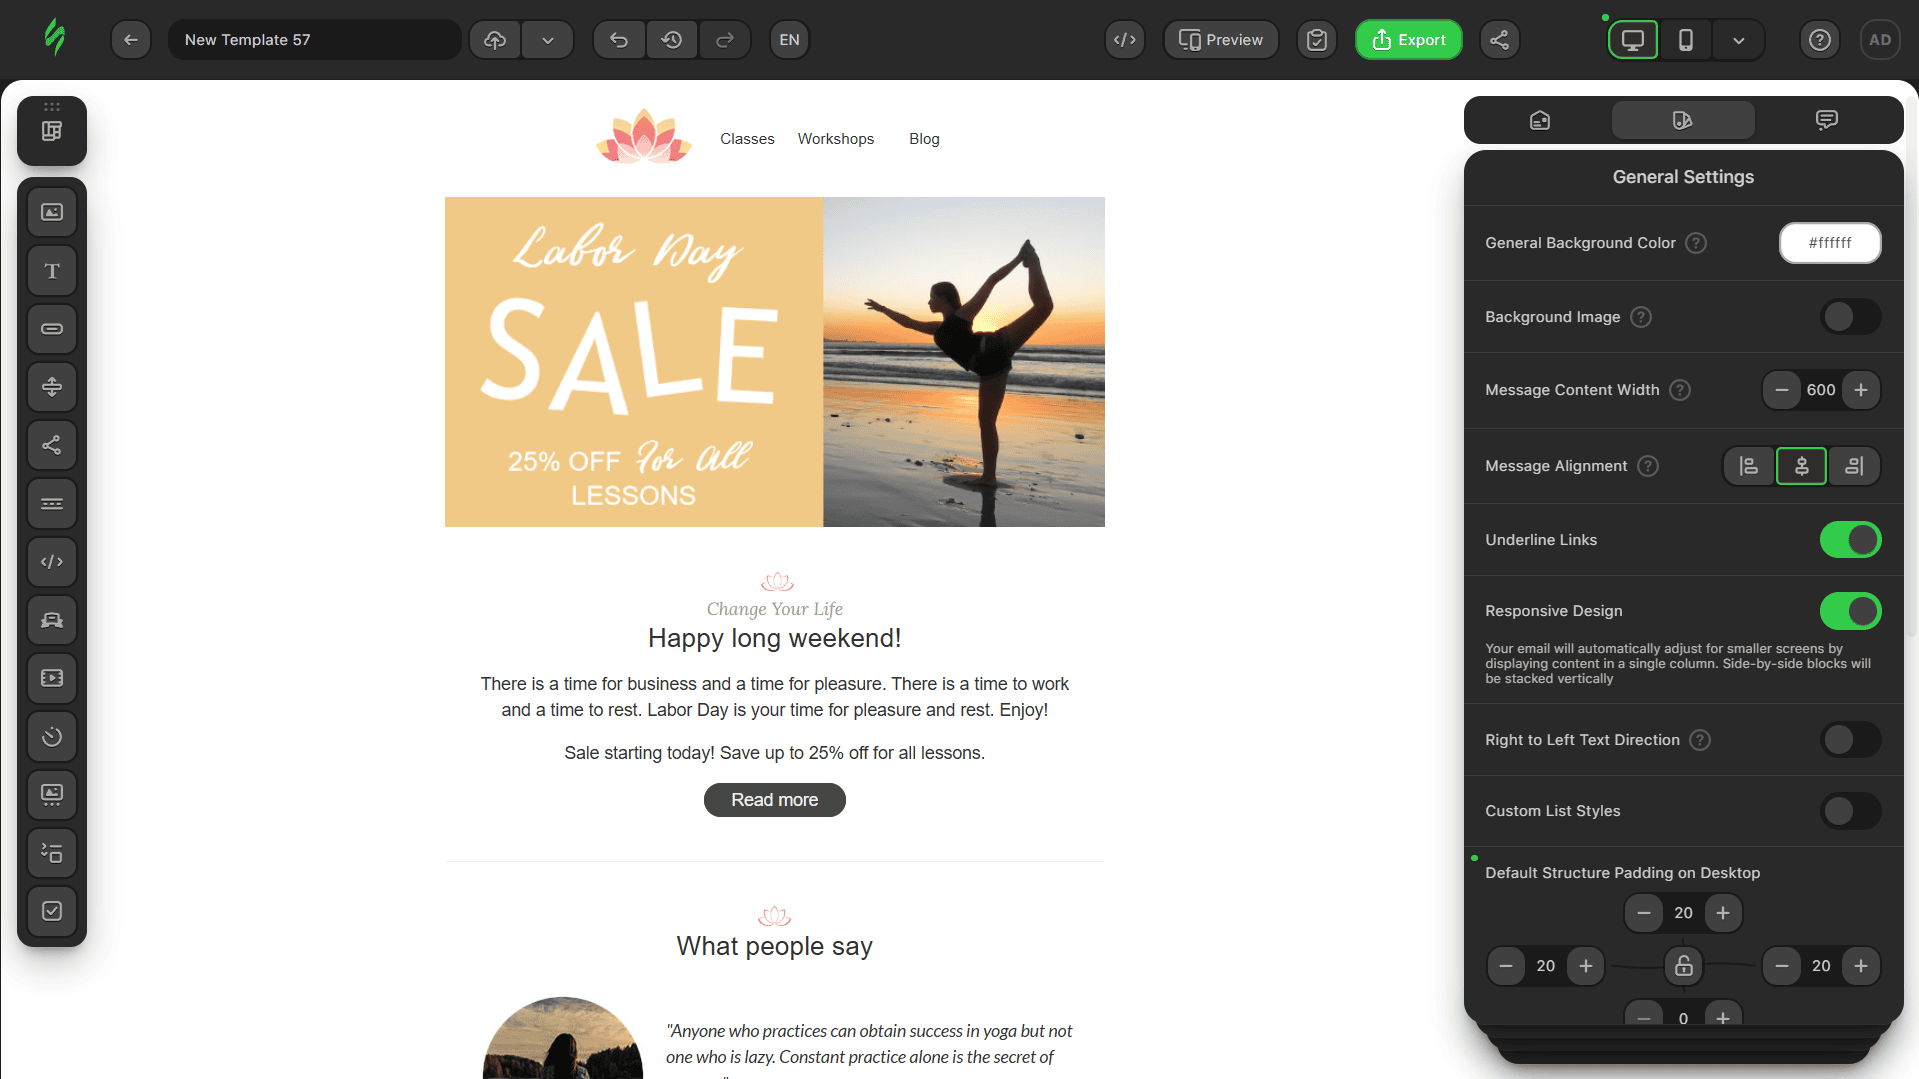Select the Social share block icon
The image size is (1919, 1079).
click(x=52, y=445)
